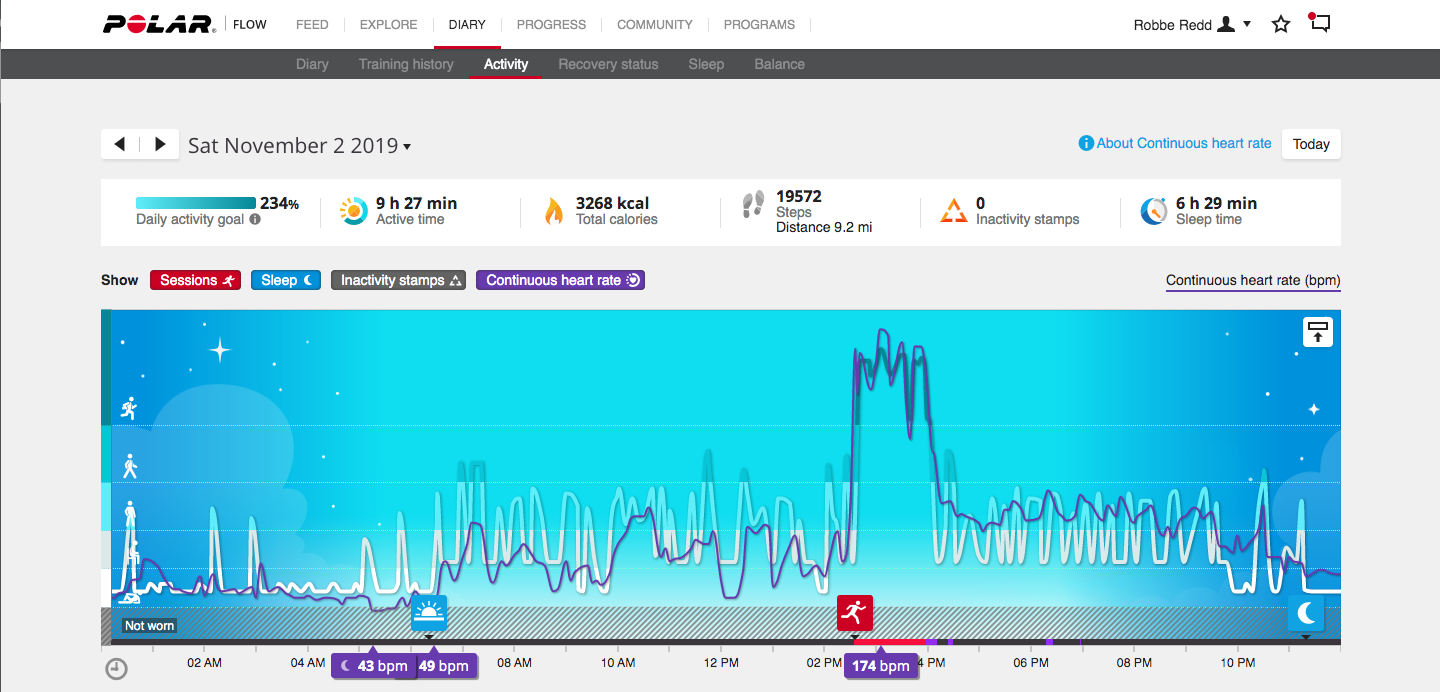Toggle the Sleep display filter
The height and width of the screenshot is (692, 1440).
[x=286, y=280]
